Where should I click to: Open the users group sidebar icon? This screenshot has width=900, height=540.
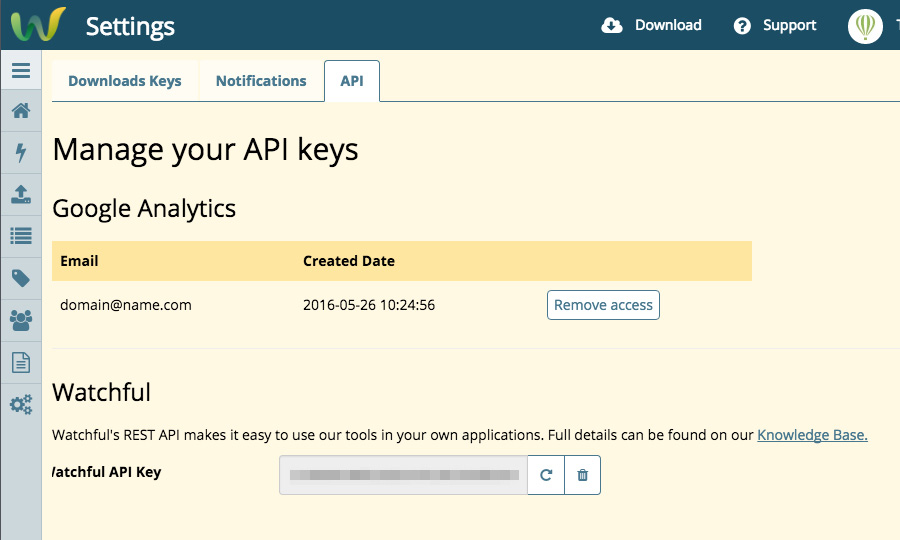[21, 320]
